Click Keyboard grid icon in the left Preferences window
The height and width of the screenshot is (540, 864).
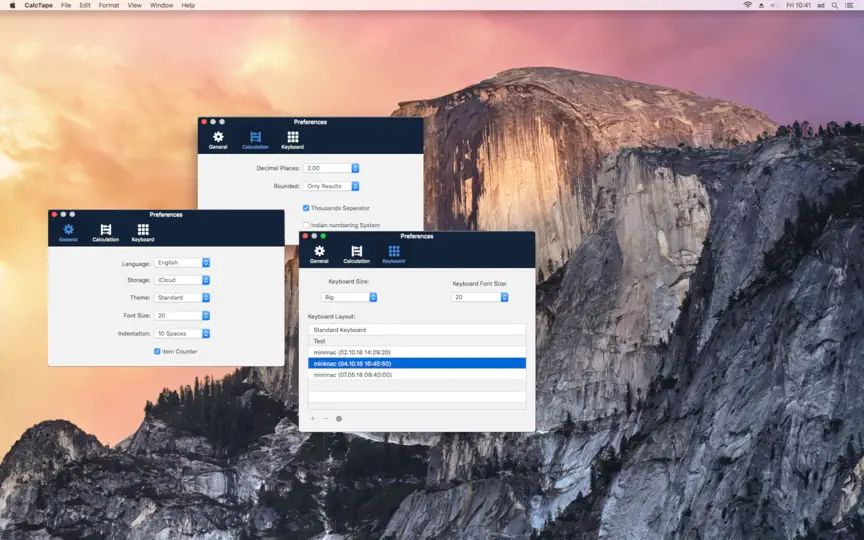click(x=143, y=233)
